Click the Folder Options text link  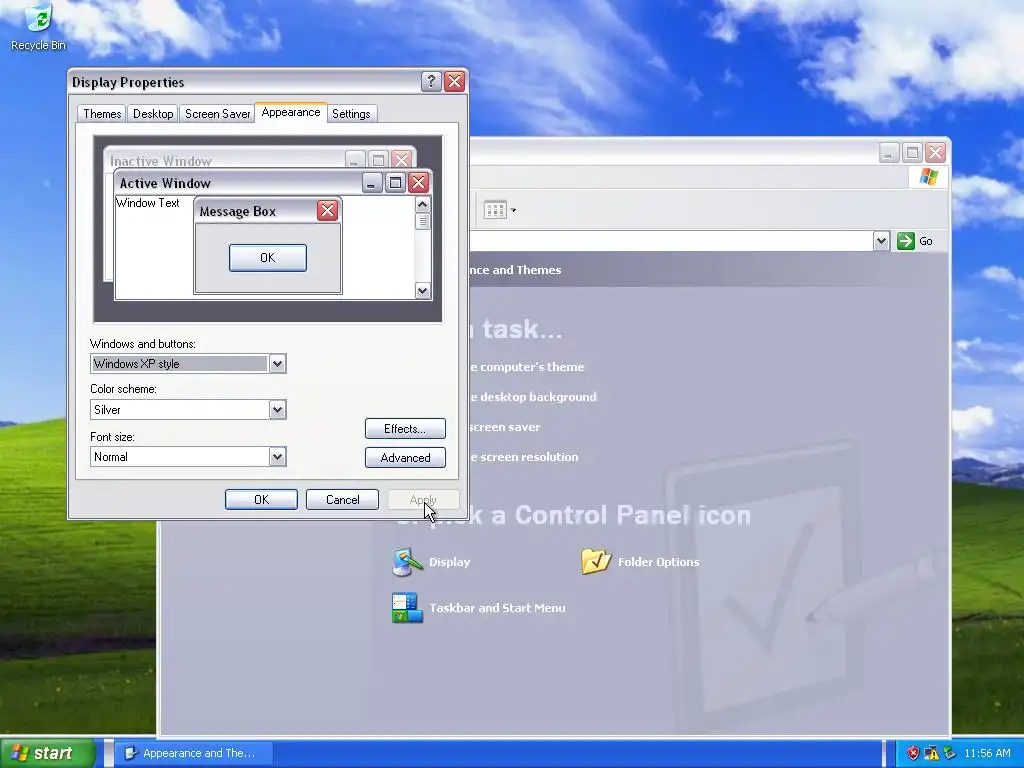click(x=658, y=562)
